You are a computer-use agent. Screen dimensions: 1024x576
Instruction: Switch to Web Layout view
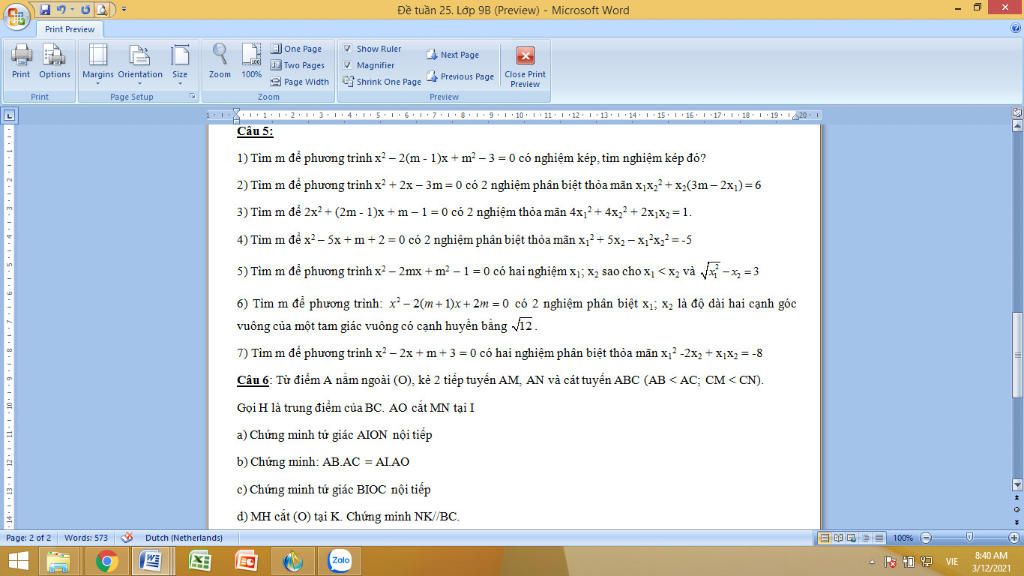[x=852, y=538]
